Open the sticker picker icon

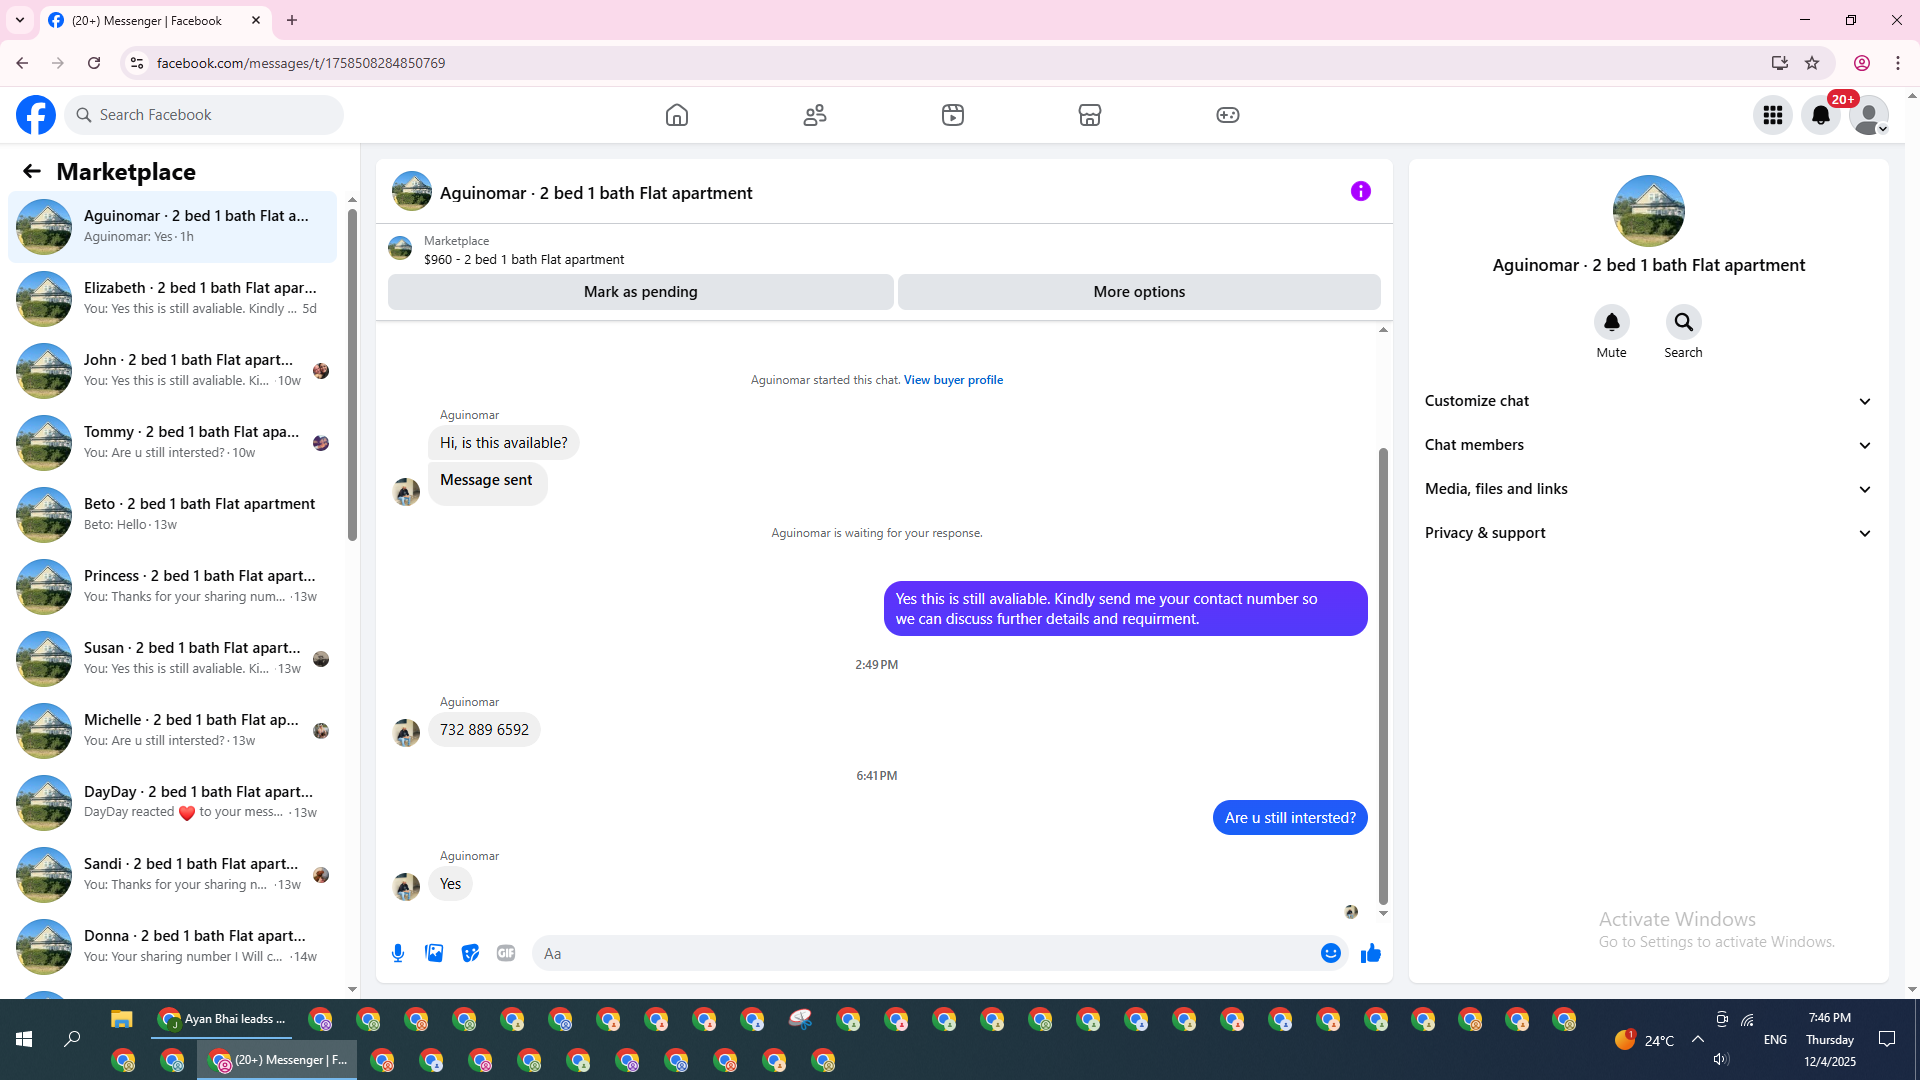coord(470,953)
